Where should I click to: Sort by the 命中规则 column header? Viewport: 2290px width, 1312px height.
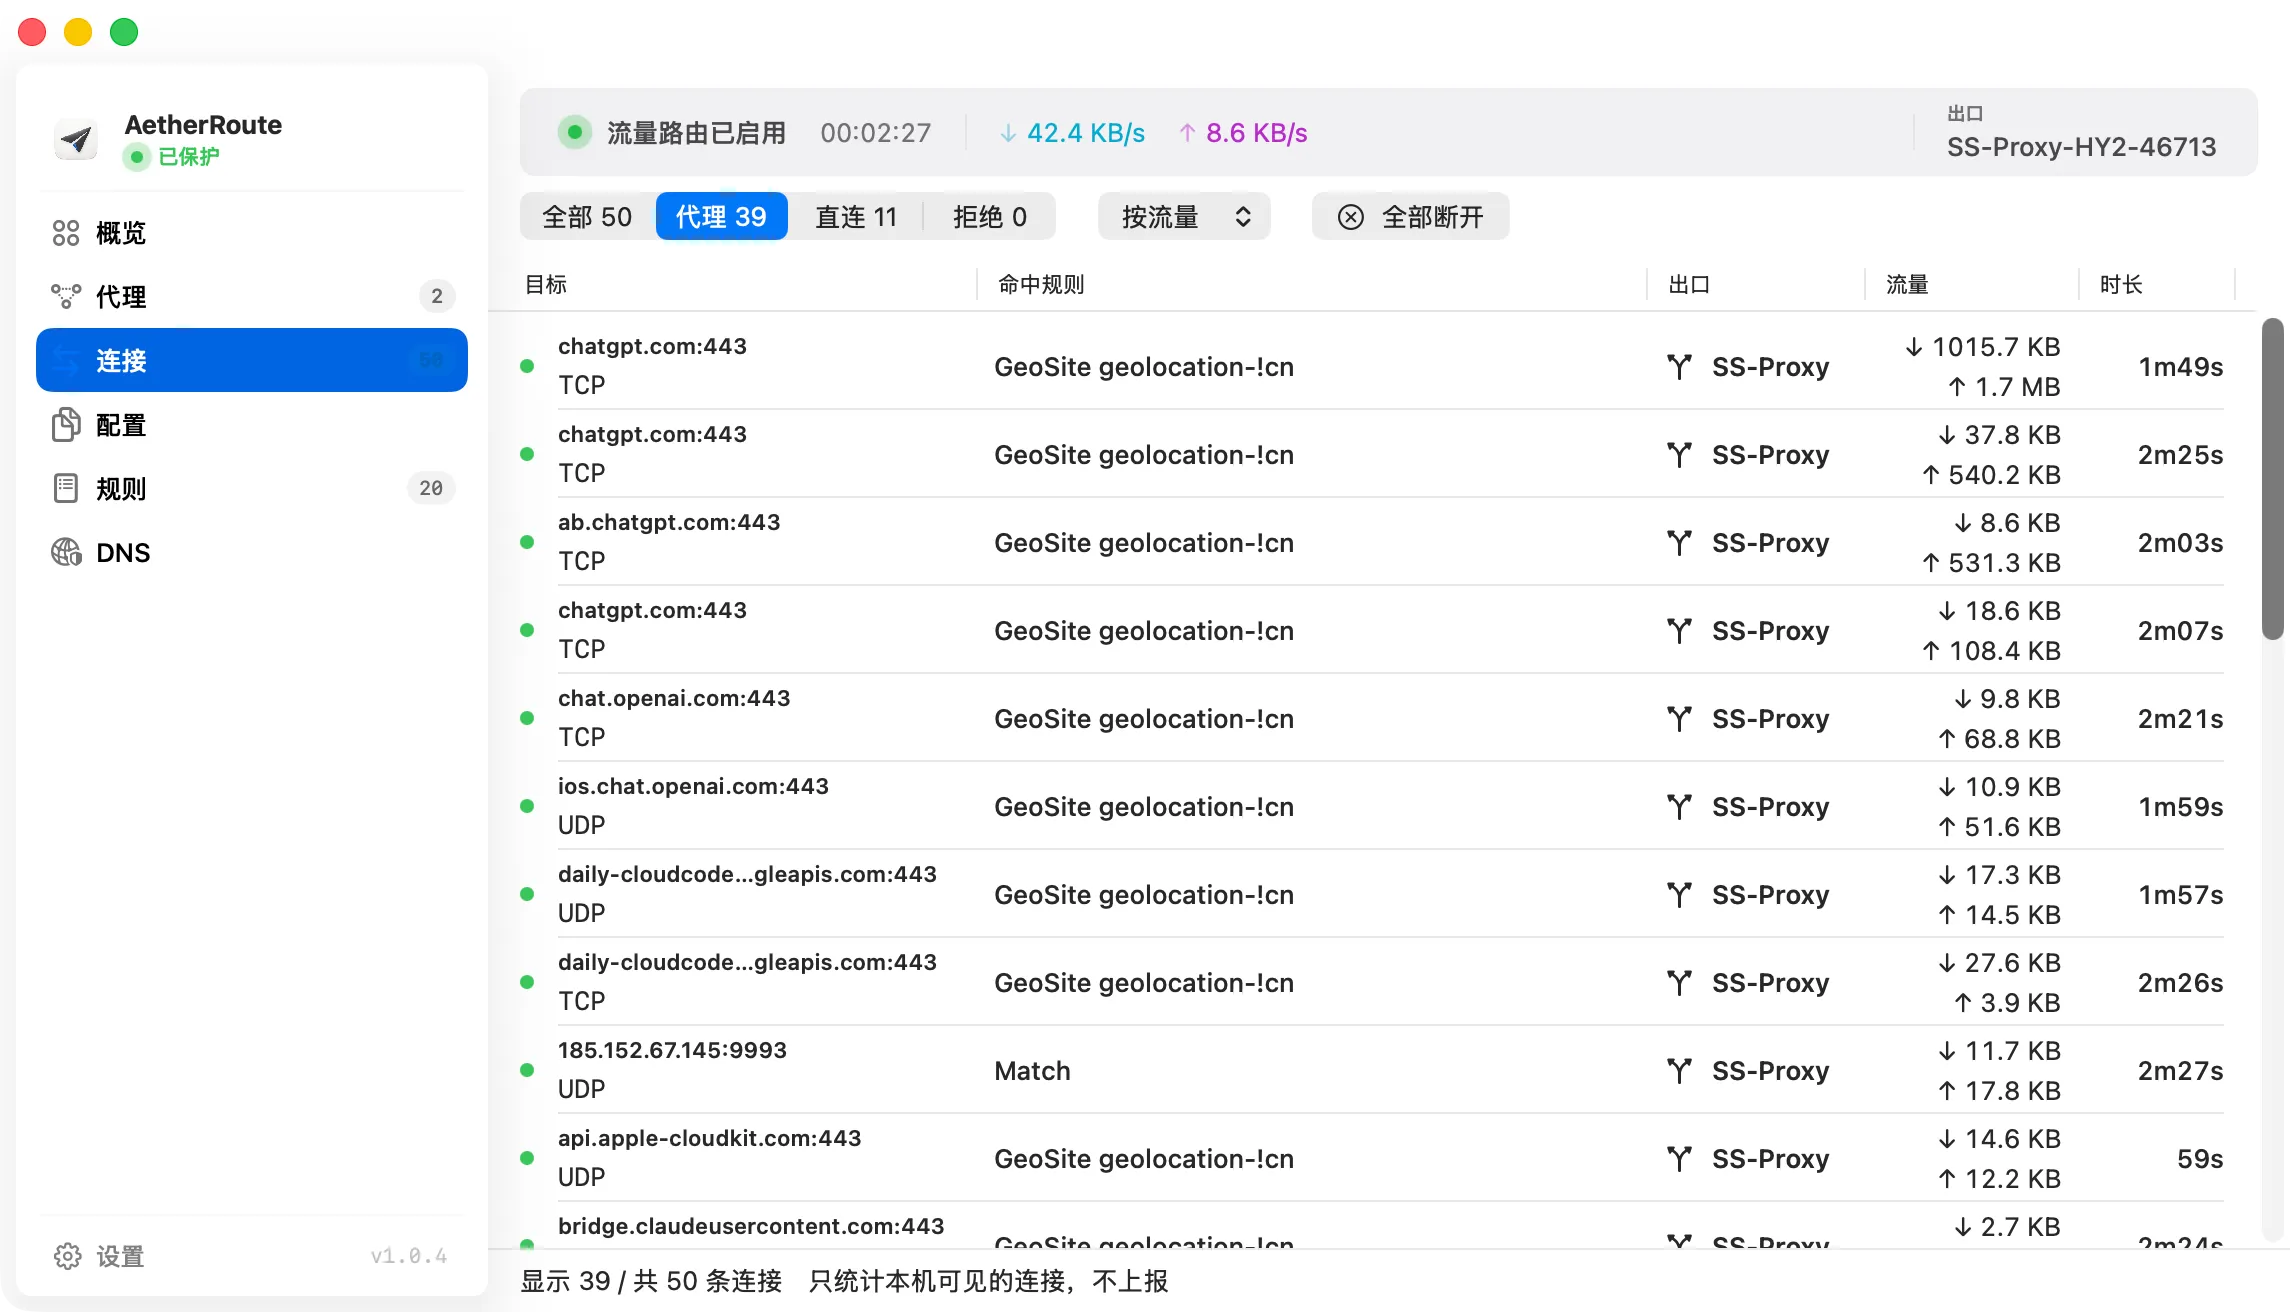click(x=1041, y=285)
